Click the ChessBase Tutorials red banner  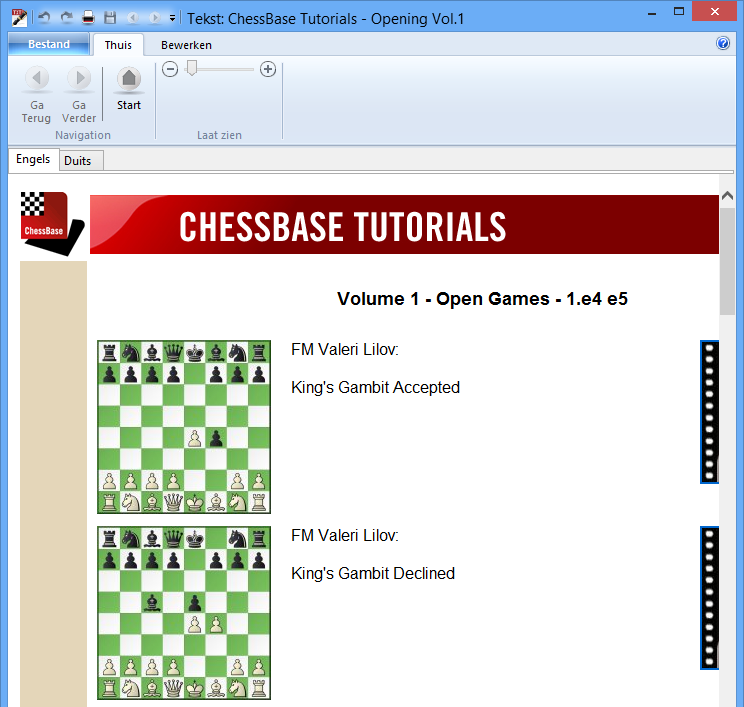point(404,224)
